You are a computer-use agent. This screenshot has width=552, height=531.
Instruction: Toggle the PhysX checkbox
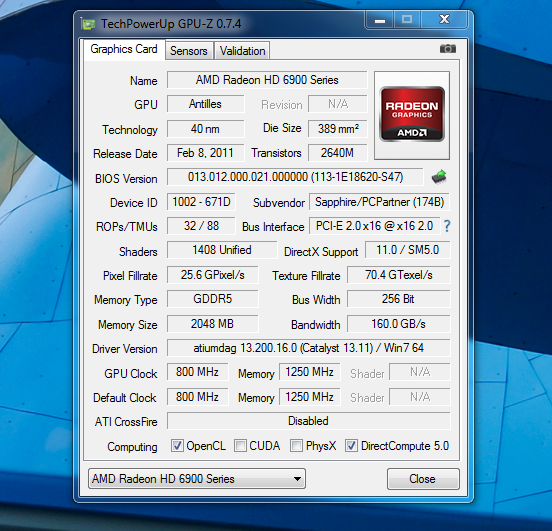296,445
